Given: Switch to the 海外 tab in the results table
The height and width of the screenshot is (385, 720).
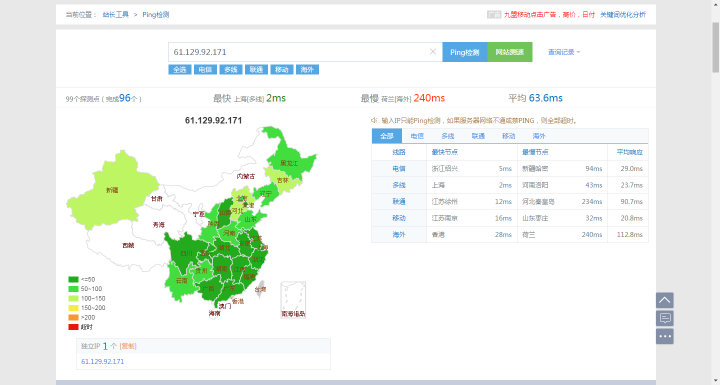Looking at the screenshot, I should coord(539,136).
